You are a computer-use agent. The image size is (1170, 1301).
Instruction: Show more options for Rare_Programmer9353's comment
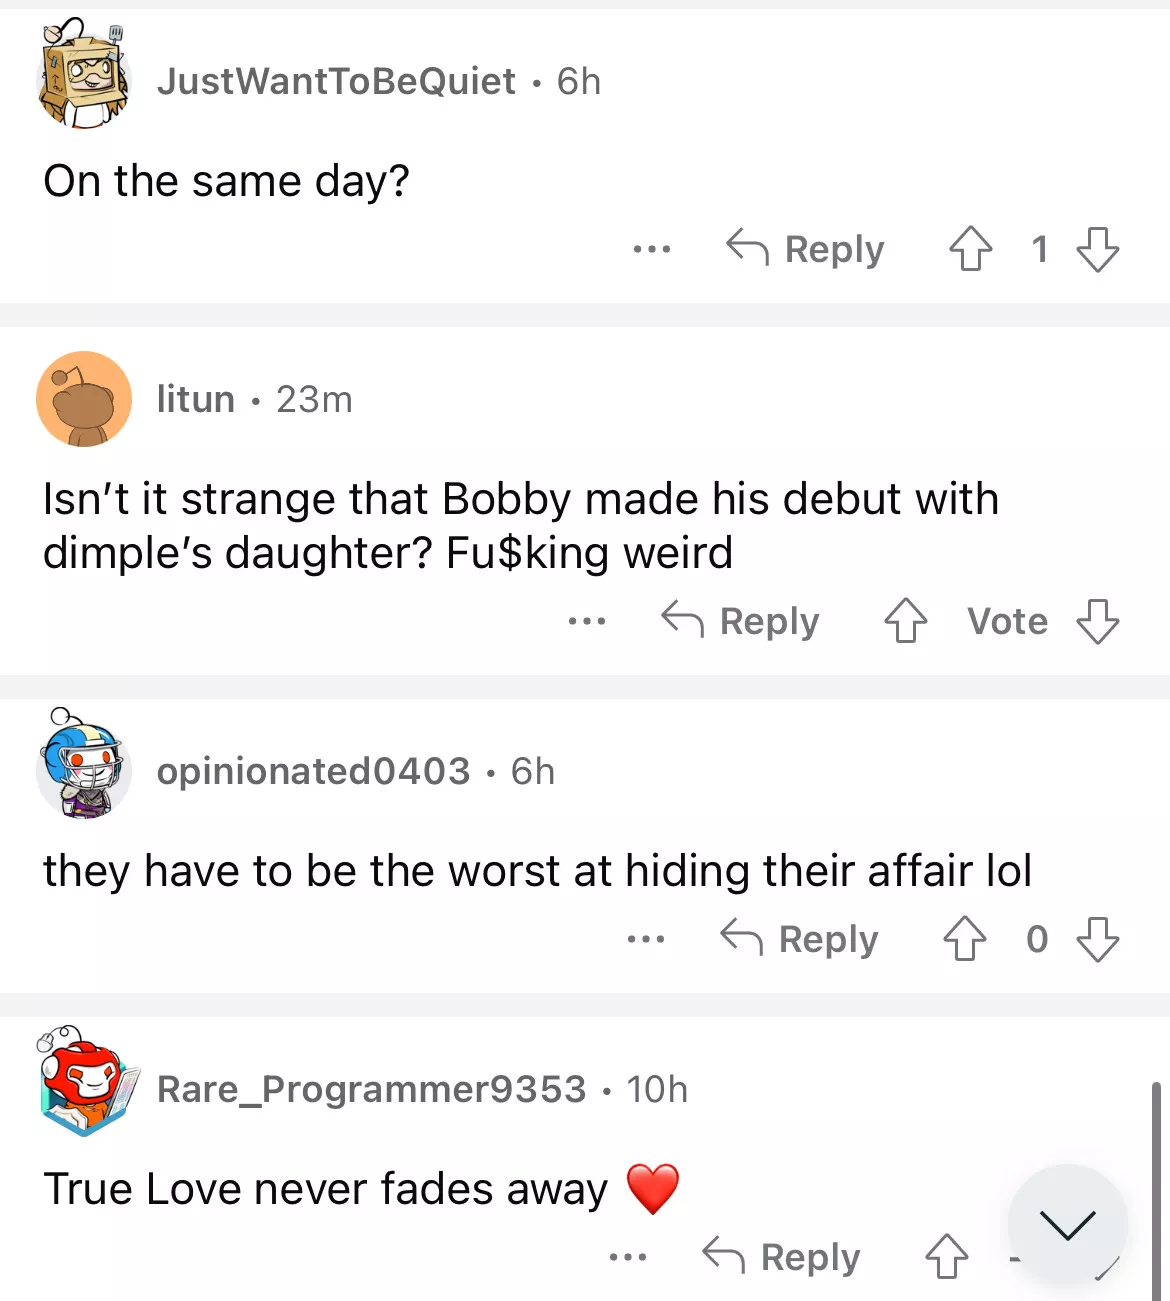(x=627, y=1257)
